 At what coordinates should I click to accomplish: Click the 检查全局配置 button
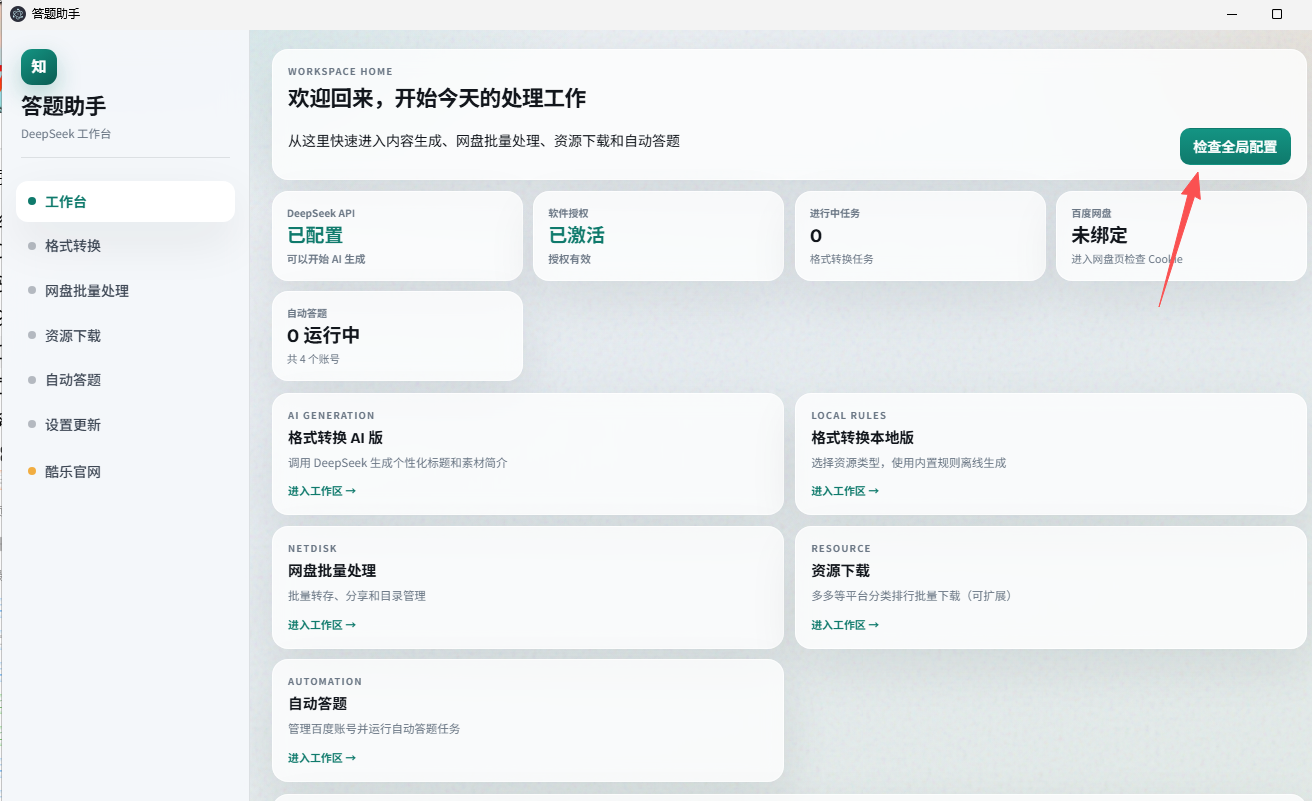(1235, 147)
